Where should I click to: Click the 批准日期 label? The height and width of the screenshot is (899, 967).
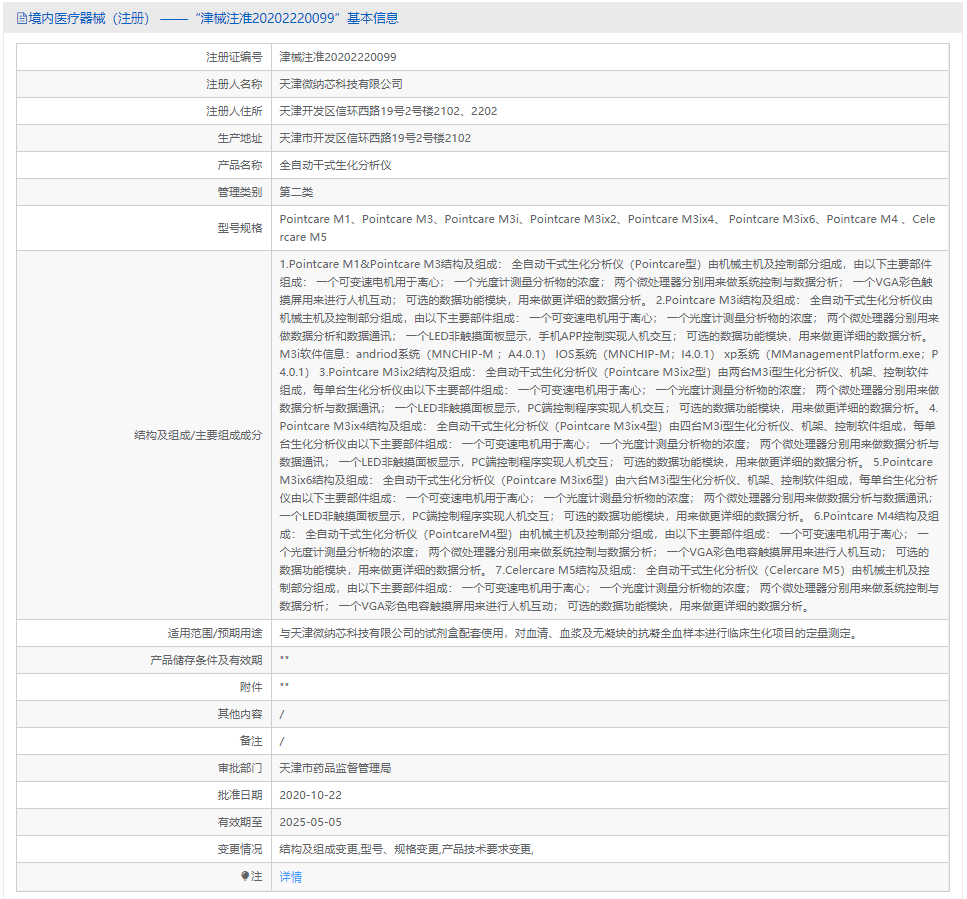240,795
